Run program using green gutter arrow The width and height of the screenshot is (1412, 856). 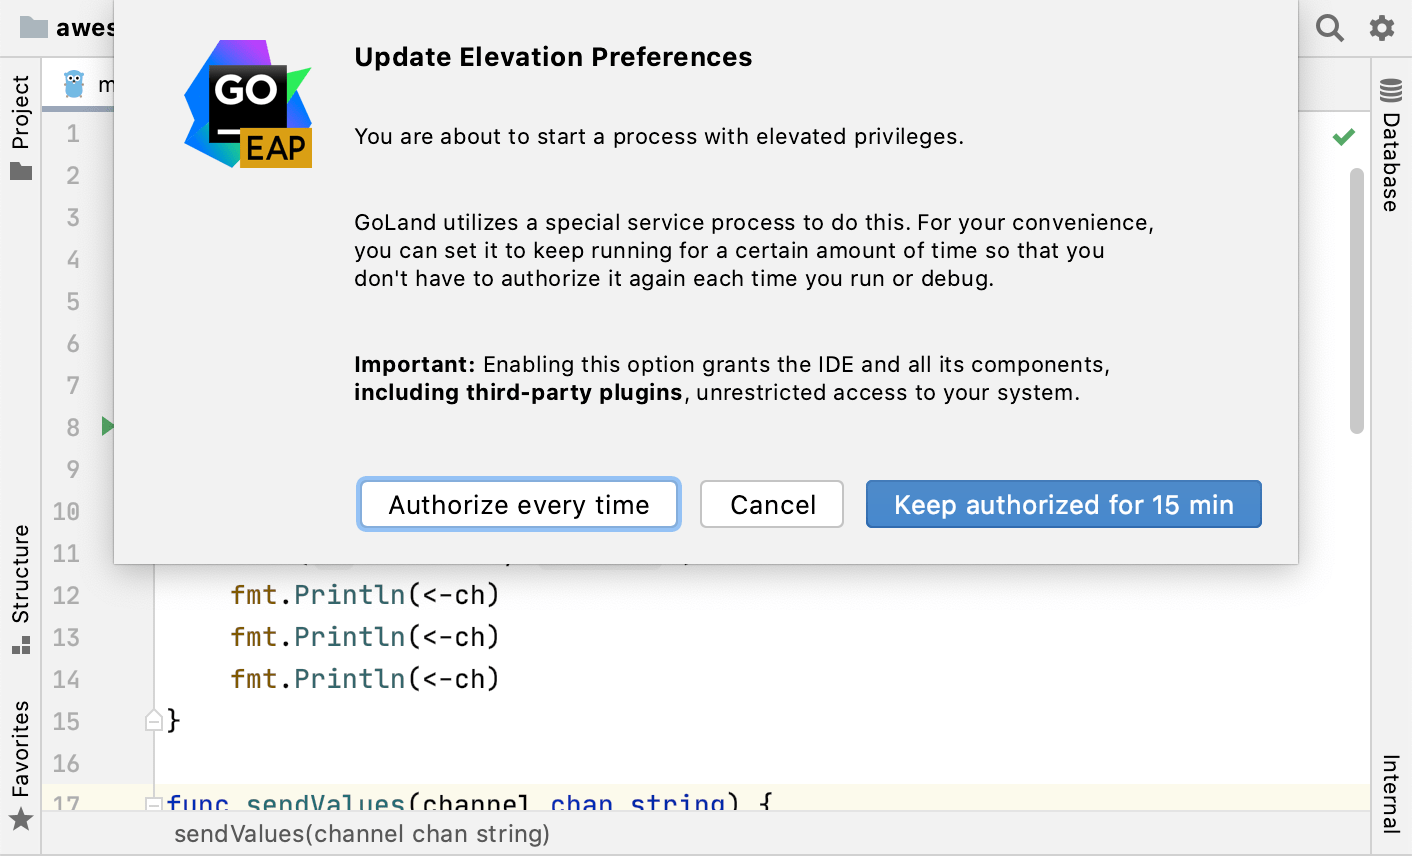[x=107, y=425]
